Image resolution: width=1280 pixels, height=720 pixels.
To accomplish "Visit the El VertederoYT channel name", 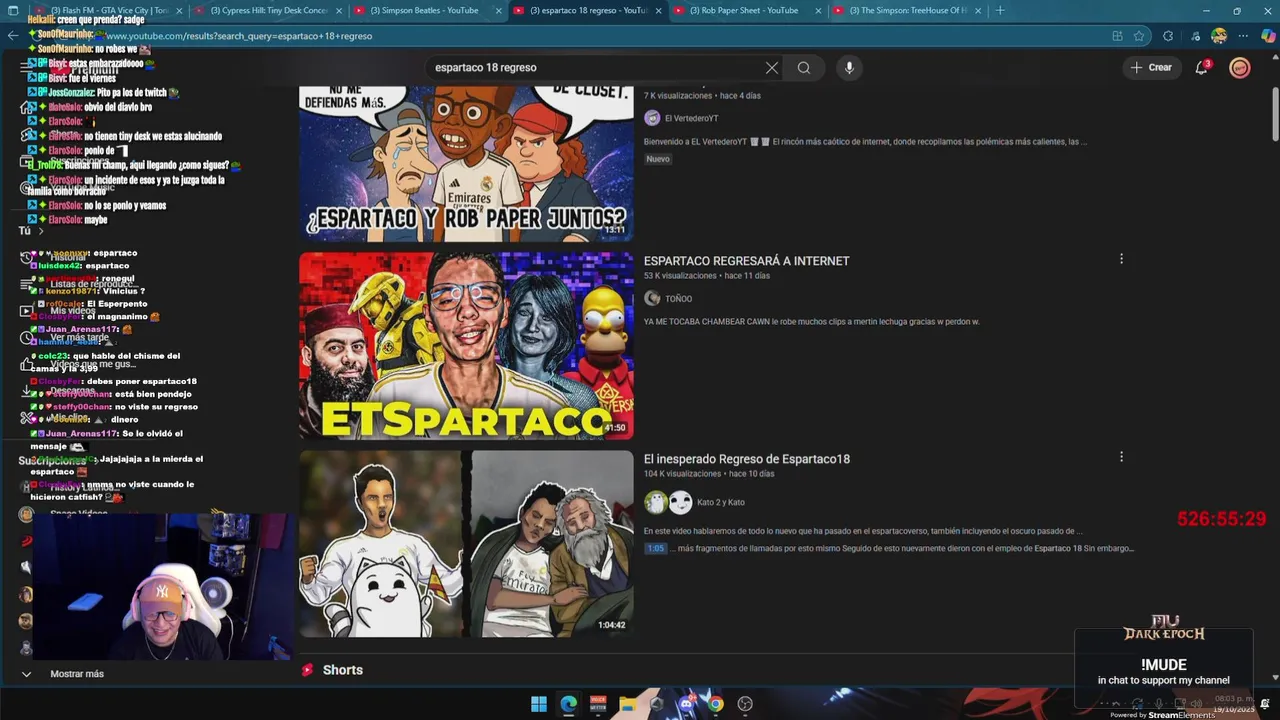I will click(691, 118).
